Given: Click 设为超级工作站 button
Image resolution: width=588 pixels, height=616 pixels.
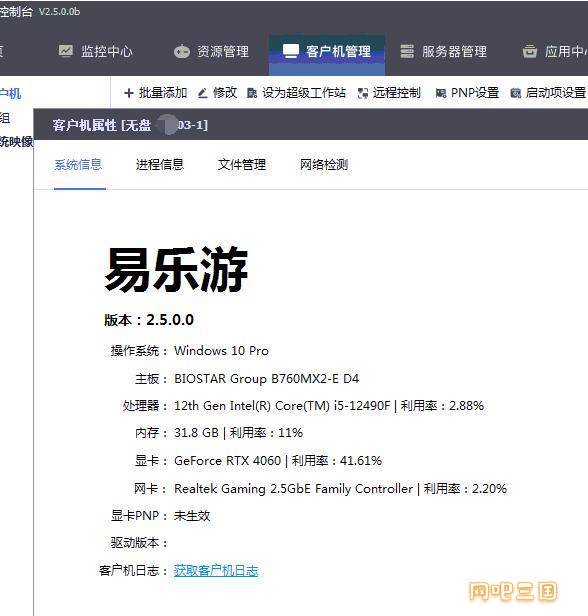Looking at the screenshot, I should (297, 93).
